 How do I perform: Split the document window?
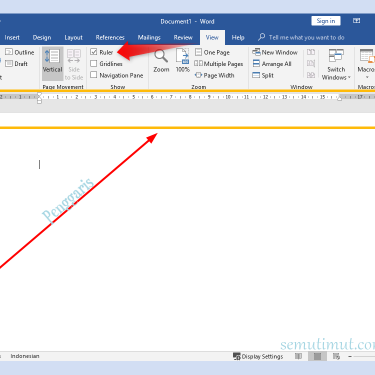click(263, 75)
